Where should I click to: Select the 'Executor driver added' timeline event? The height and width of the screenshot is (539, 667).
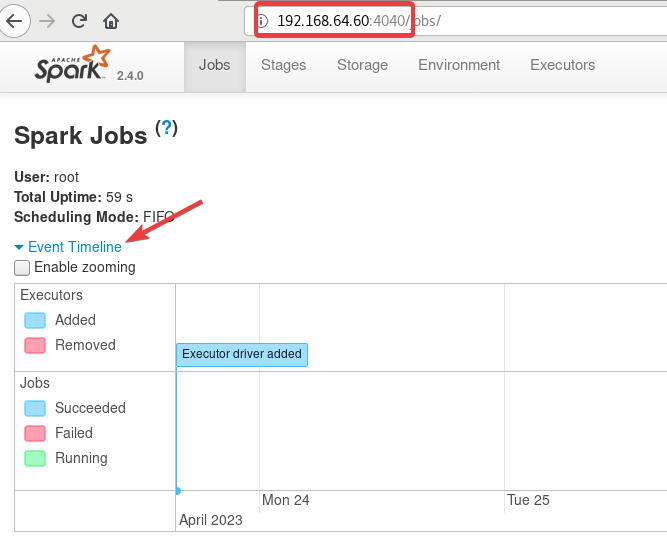pyautogui.click(x=242, y=354)
